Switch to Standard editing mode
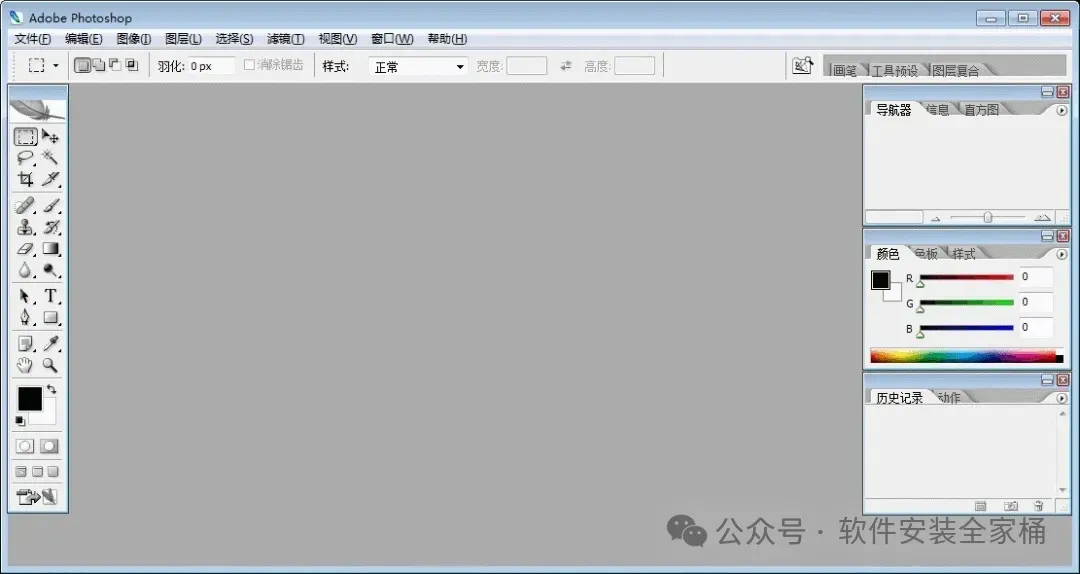Image resolution: width=1080 pixels, height=574 pixels. pos(25,446)
